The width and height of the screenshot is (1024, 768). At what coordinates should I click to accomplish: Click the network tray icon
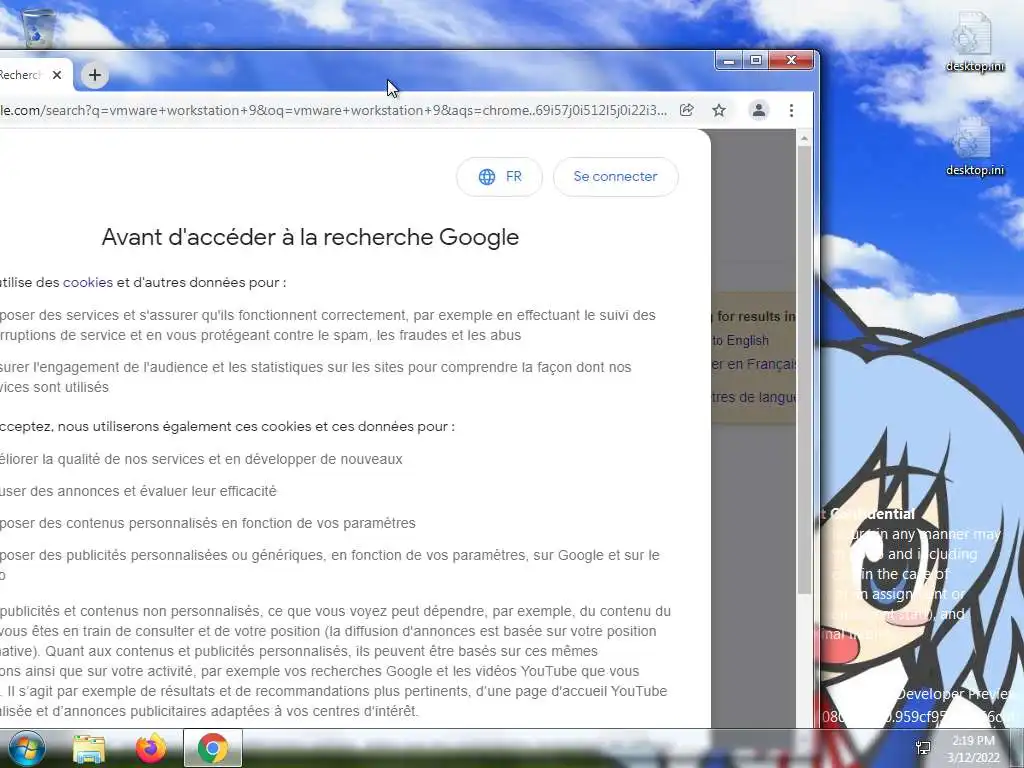coord(923,748)
